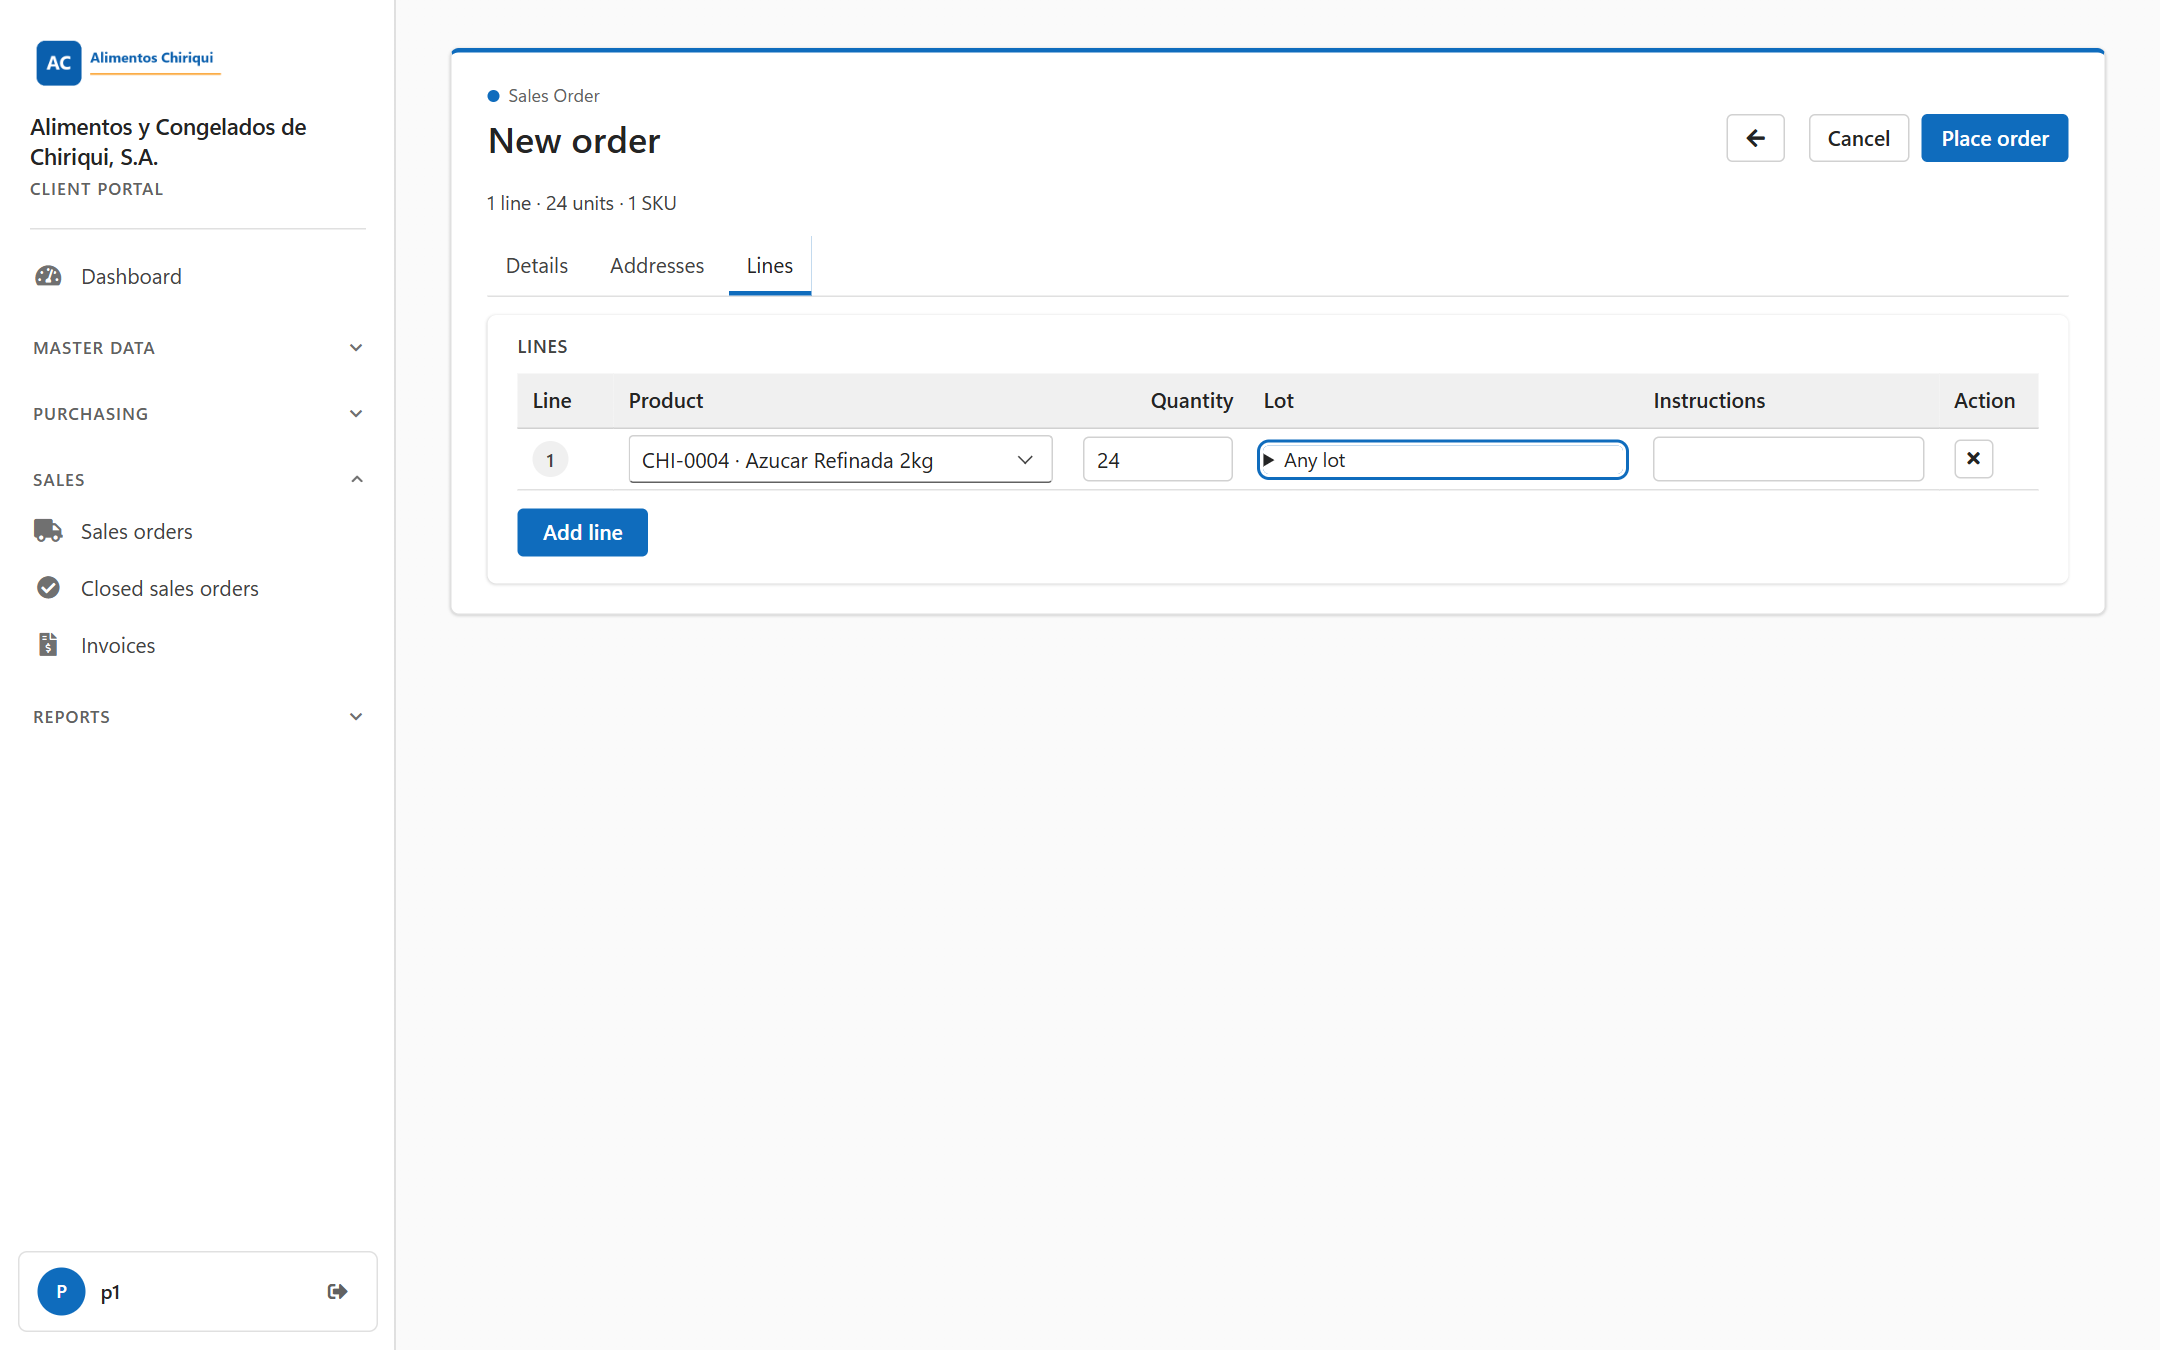Click the P user avatar
Screen dimensions: 2160x1350
tap(62, 1291)
